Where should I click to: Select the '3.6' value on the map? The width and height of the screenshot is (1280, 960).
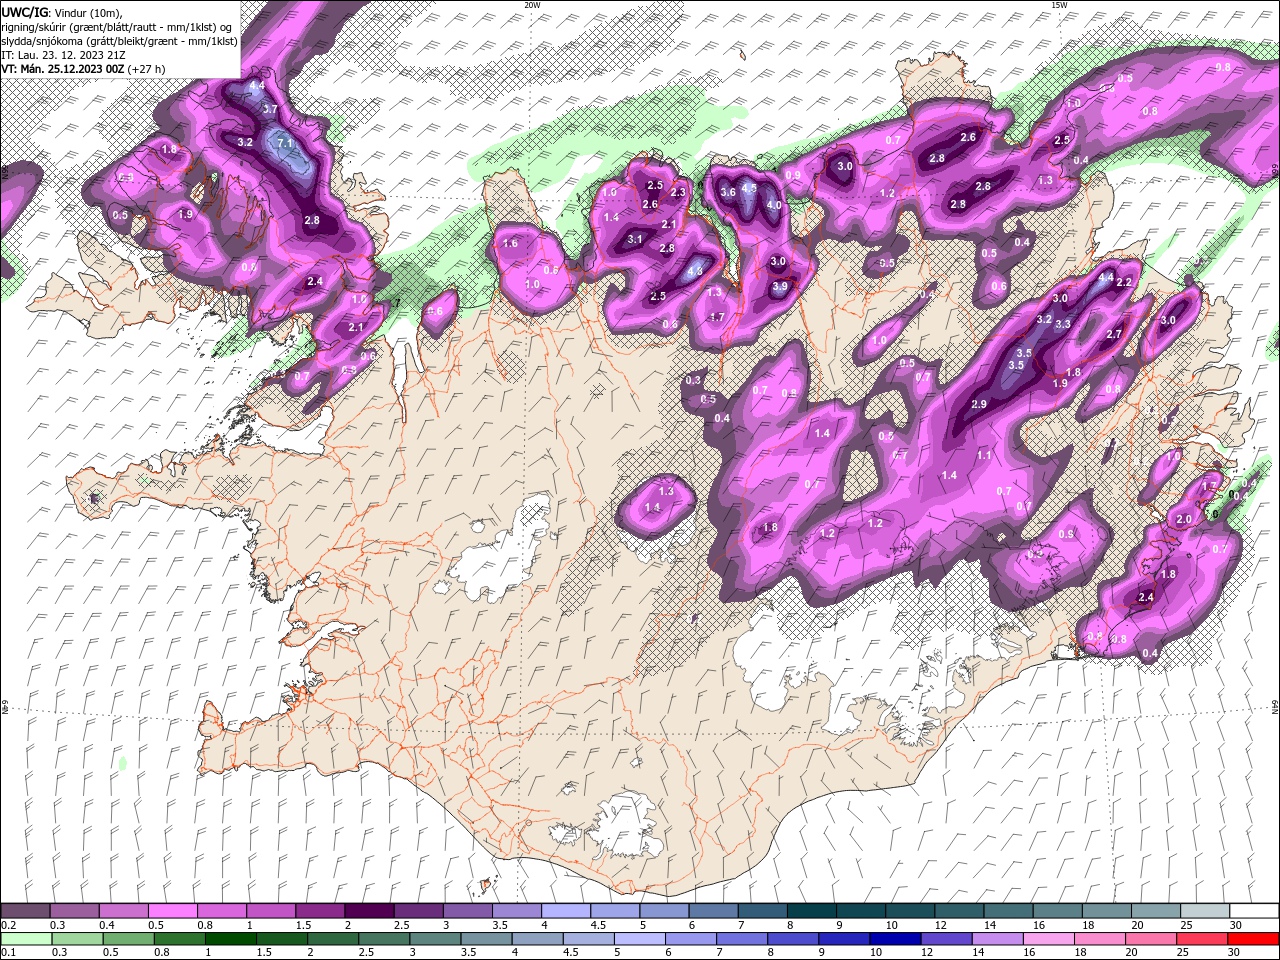(x=728, y=193)
